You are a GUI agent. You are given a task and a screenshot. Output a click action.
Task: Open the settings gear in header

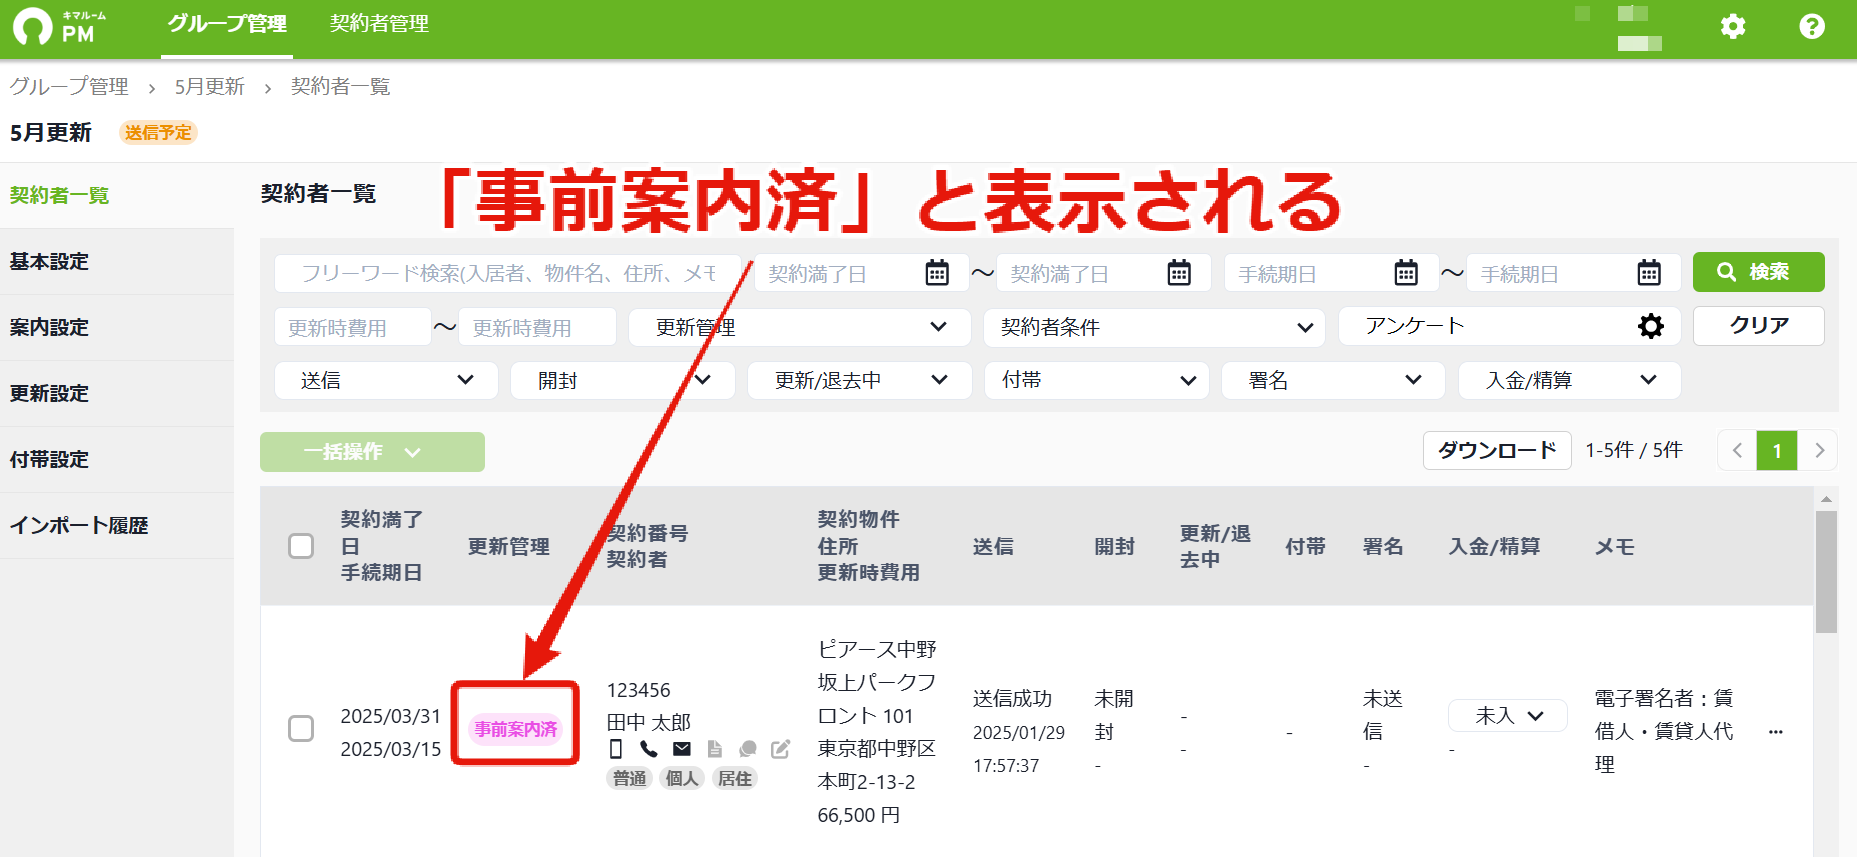tap(1733, 26)
